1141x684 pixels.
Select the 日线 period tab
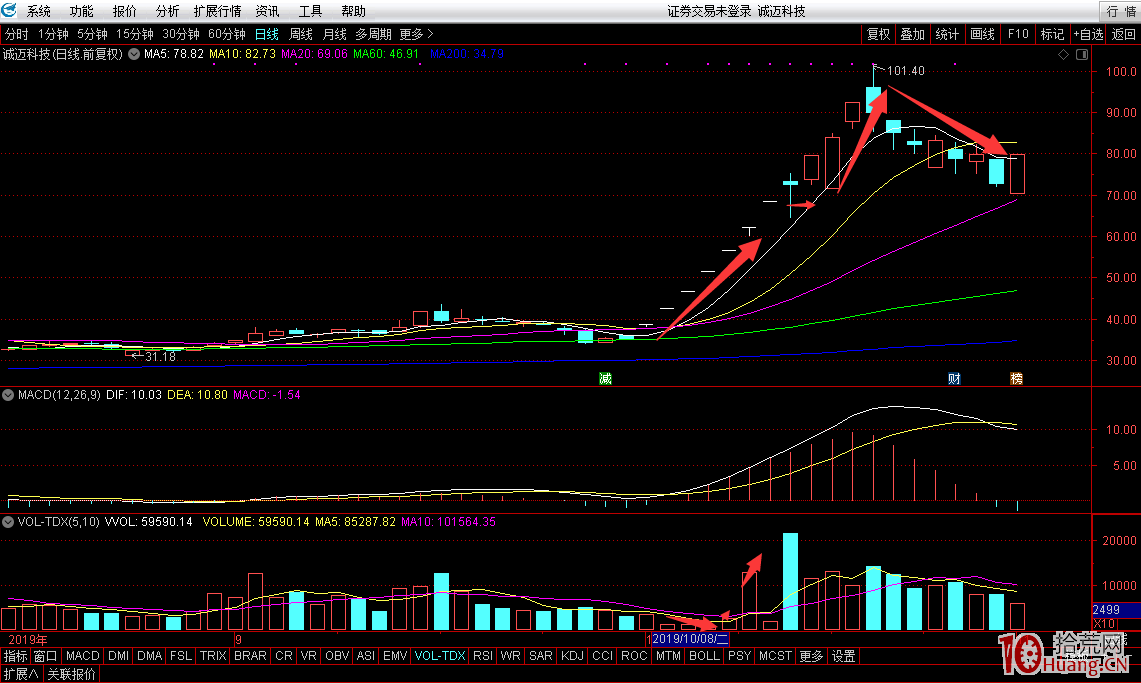pos(266,34)
